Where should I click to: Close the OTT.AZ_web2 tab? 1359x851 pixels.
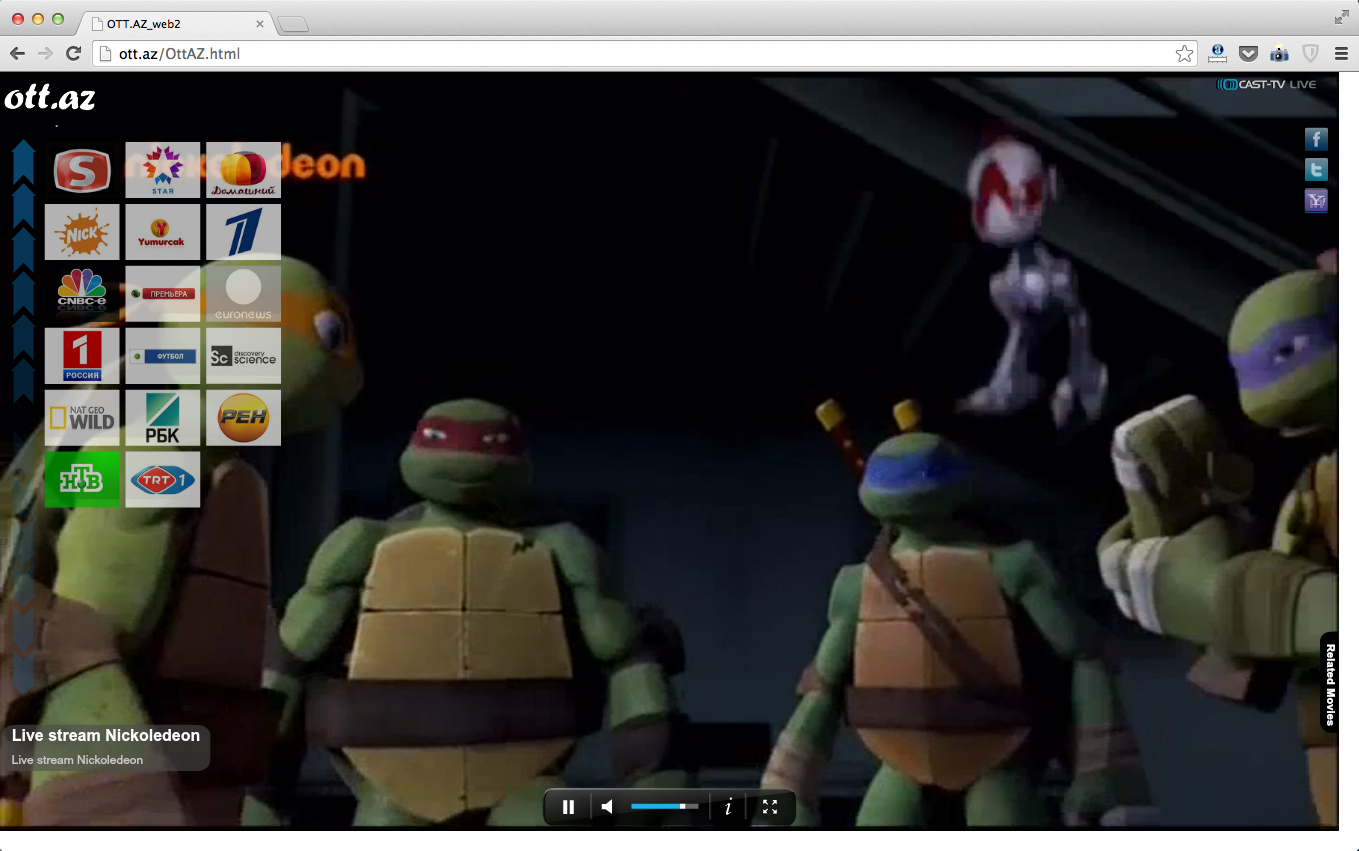point(260,23)
